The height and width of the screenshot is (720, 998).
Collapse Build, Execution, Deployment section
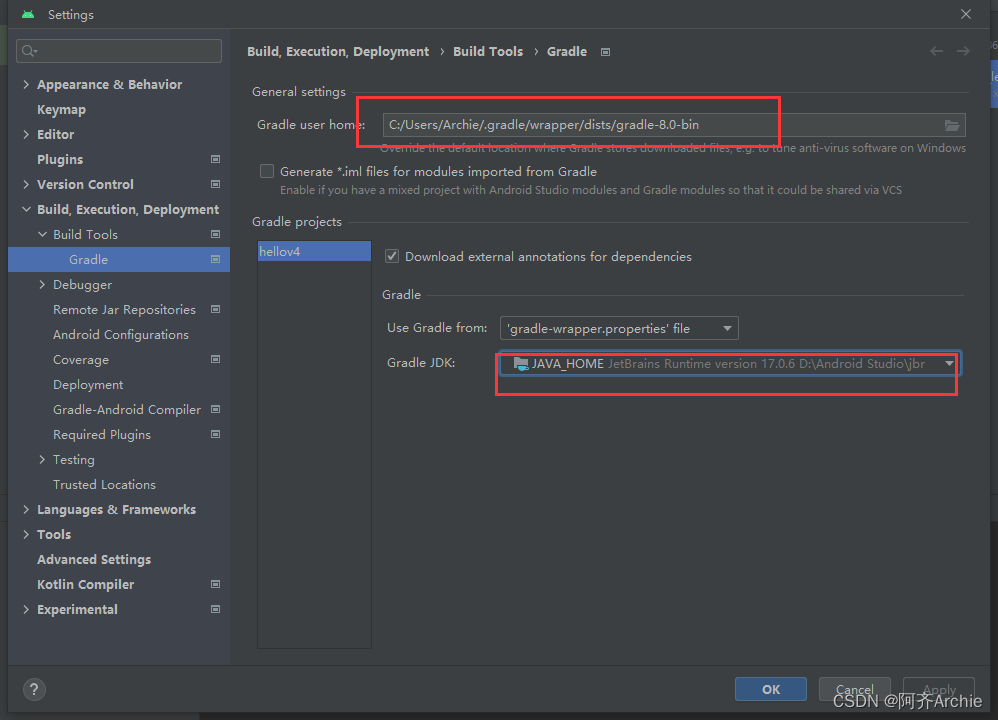(x=26, y=209)
